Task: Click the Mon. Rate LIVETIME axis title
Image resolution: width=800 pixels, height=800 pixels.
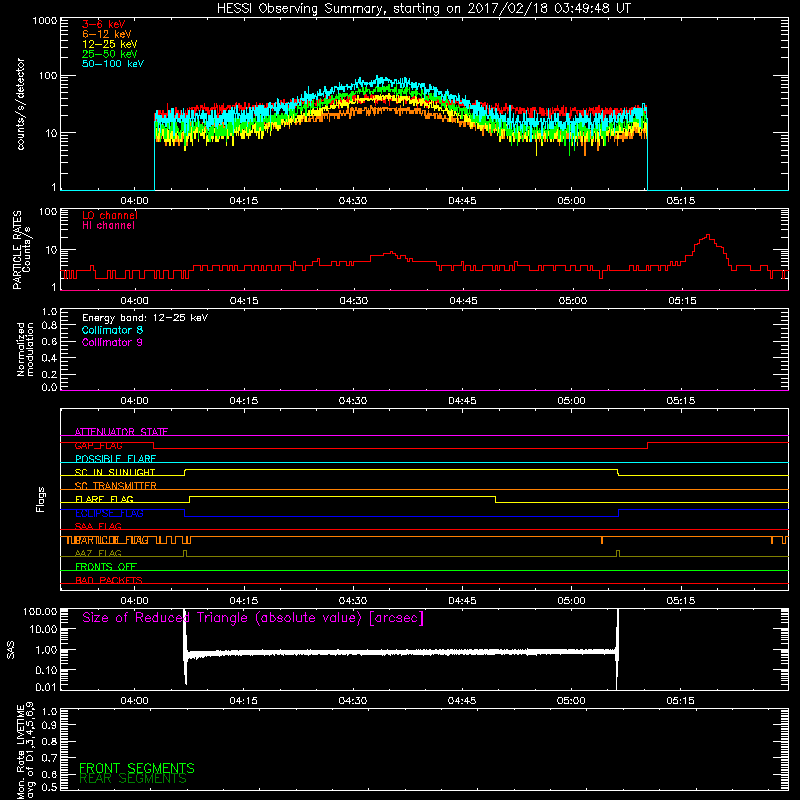Action: (x=26, y=750)
